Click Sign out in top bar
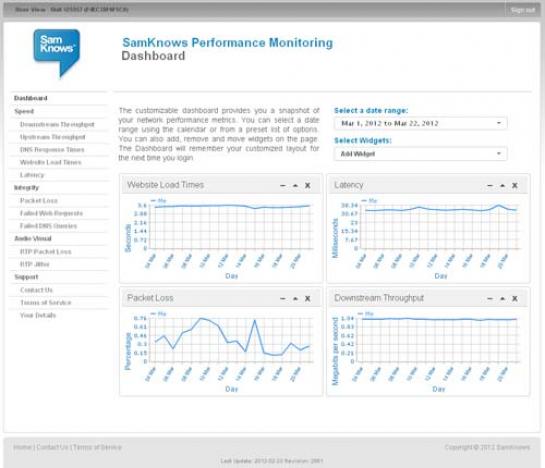The image size is (545, 468). click(523, 10)
